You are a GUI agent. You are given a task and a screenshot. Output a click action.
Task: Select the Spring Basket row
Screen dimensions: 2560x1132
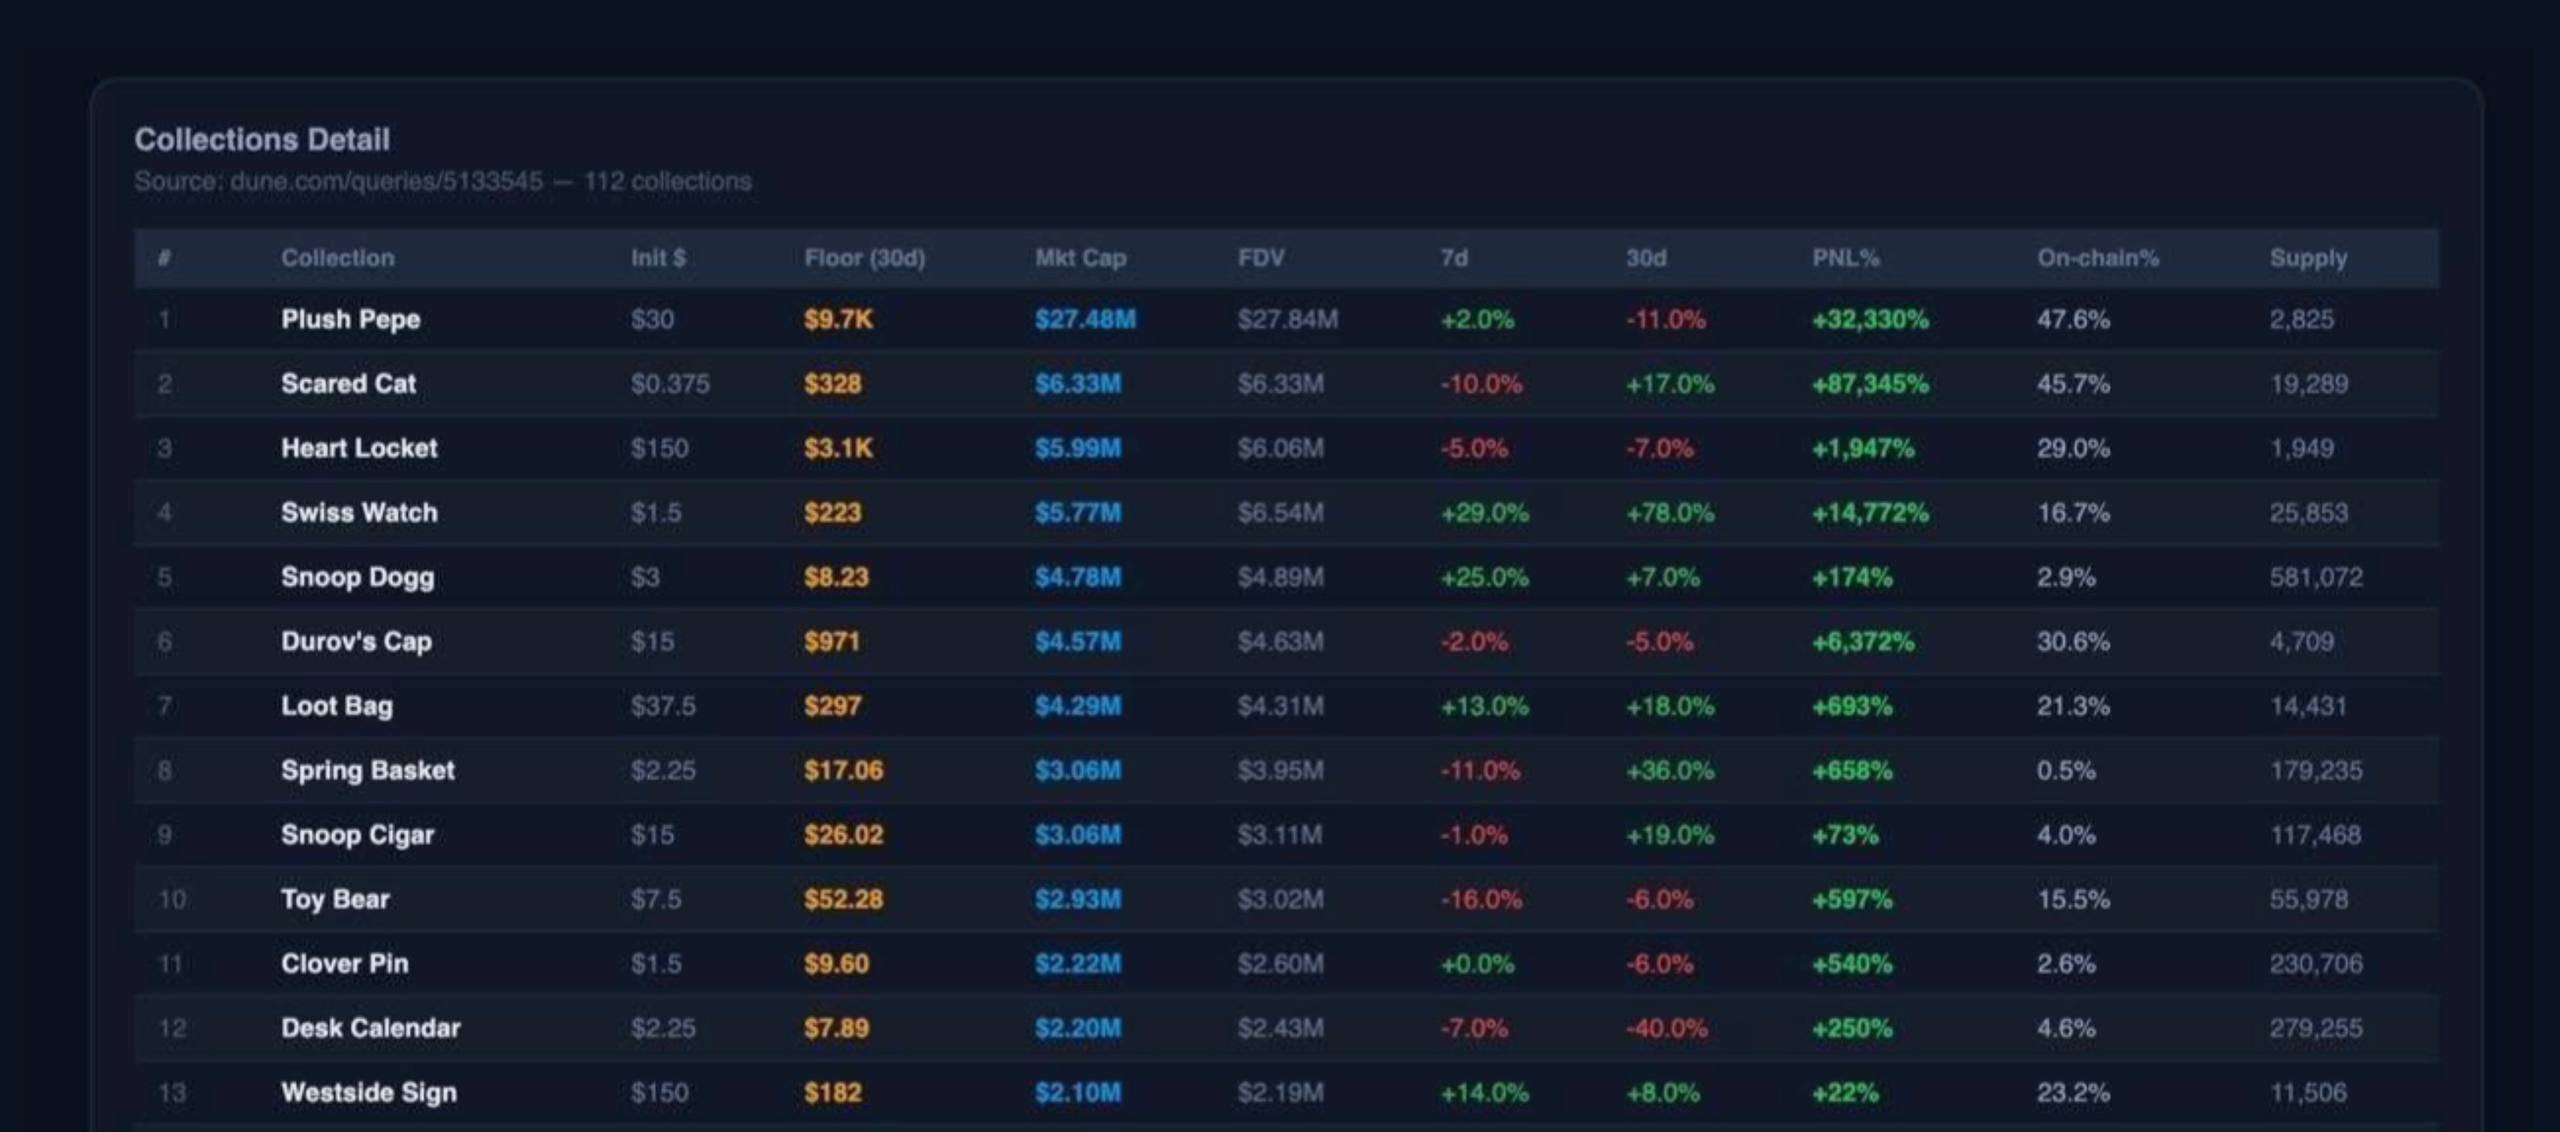pyautogui.click(x=1286, y=771)
